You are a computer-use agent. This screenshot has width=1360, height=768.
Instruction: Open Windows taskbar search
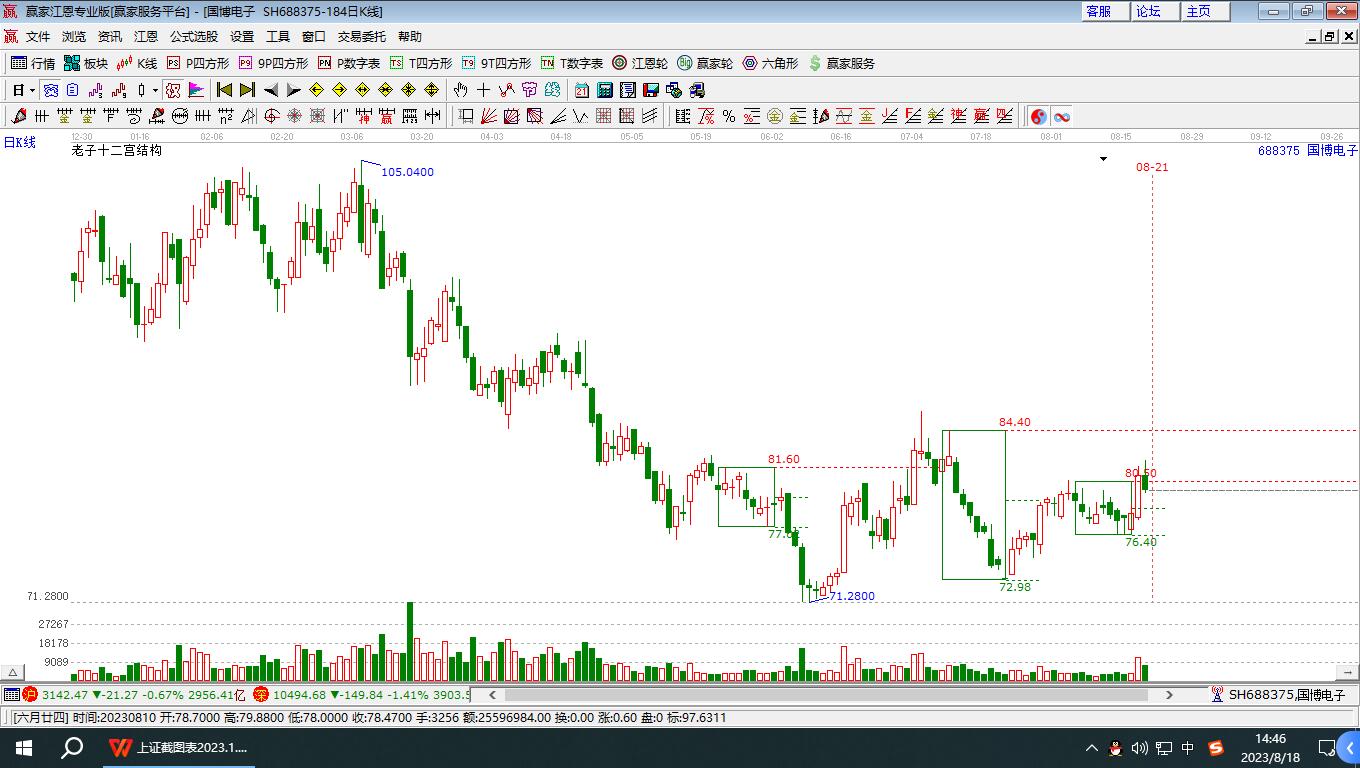coord(72,747)
